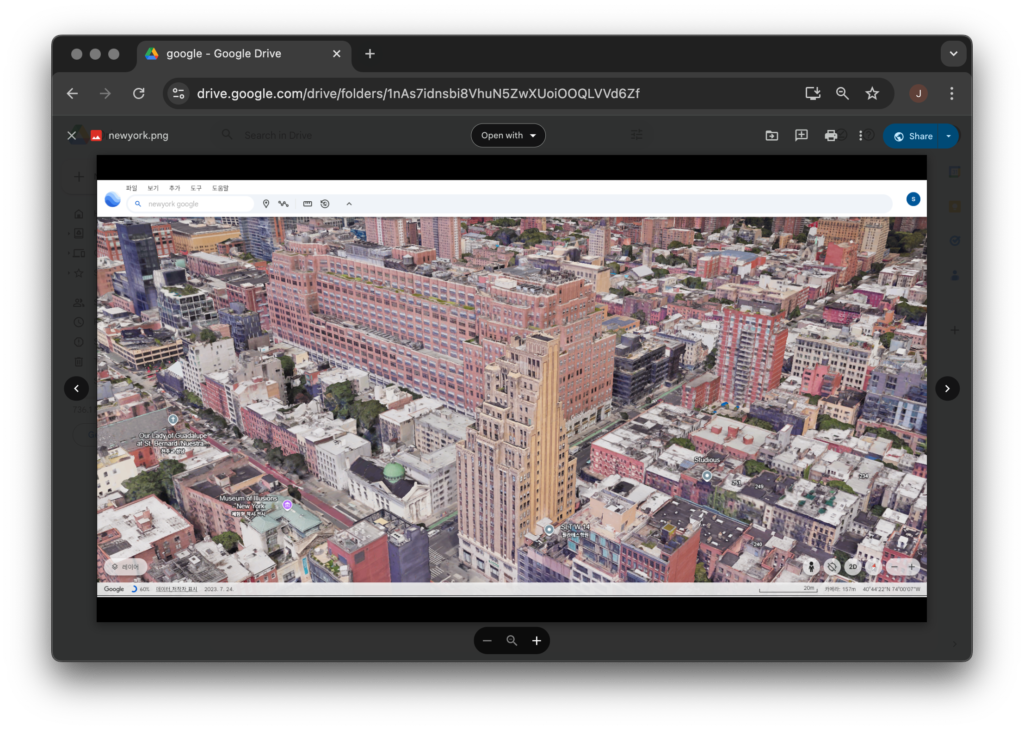Image resolution: width=1024 pixels, height=730 pixels.
Task: Zoom out of the image preview
Action: [487, 641]
